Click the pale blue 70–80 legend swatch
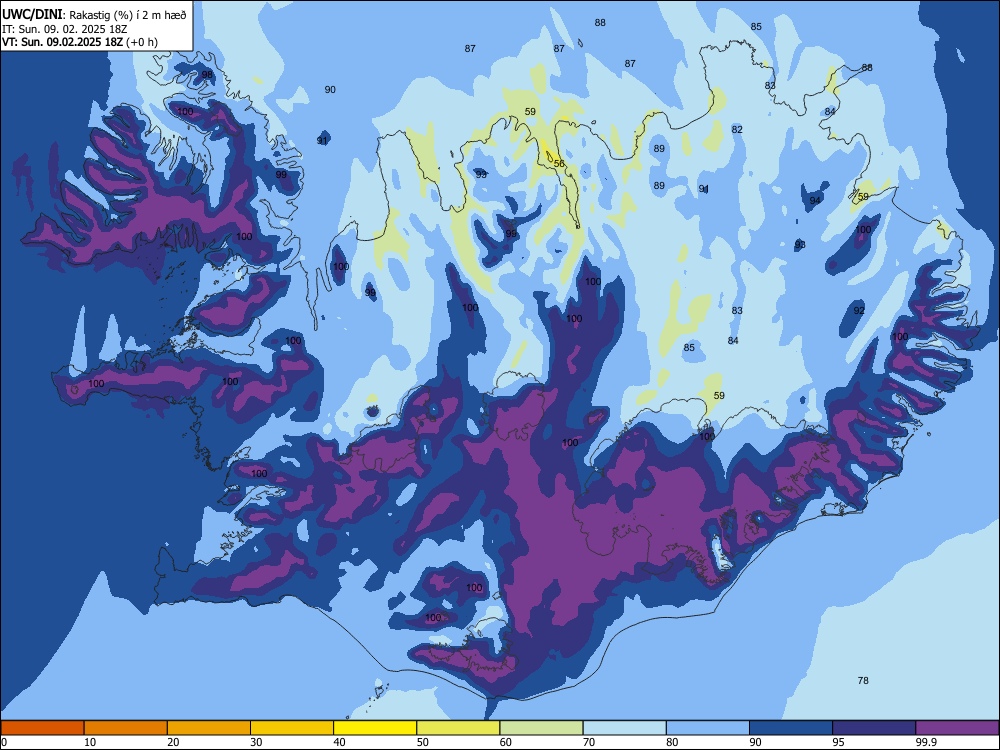Screen dimensions: 1000x750 click(x=624, y=728)
